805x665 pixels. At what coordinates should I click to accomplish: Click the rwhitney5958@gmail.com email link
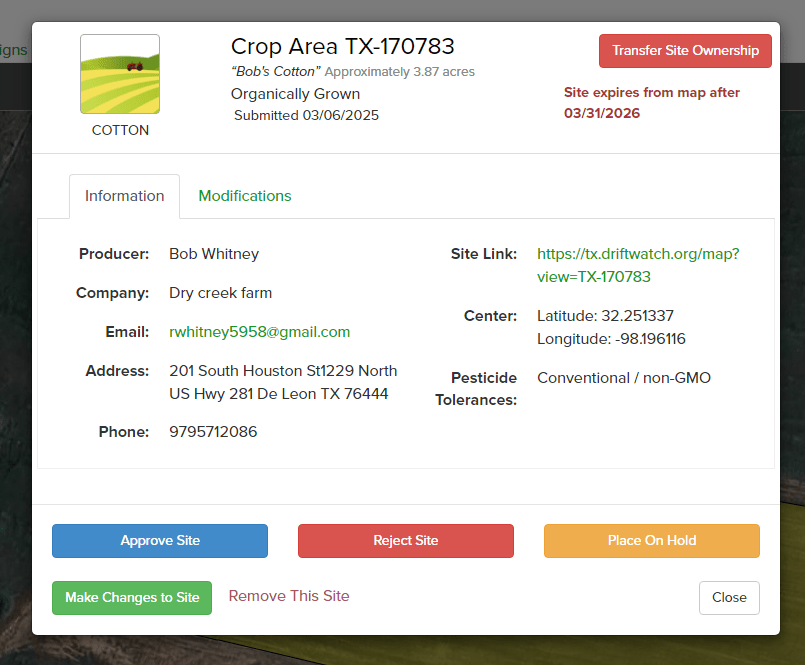click(259, 332)
